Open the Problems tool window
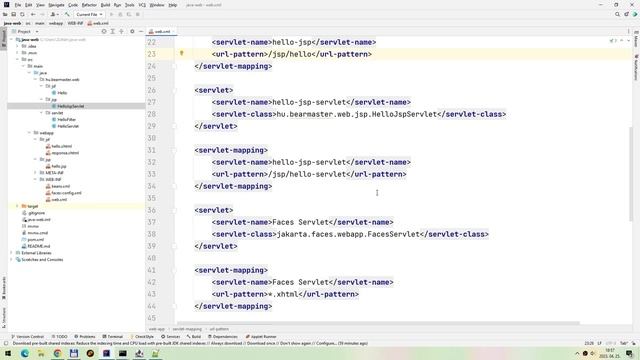640x360 pixels. click(x=85, y=337)
